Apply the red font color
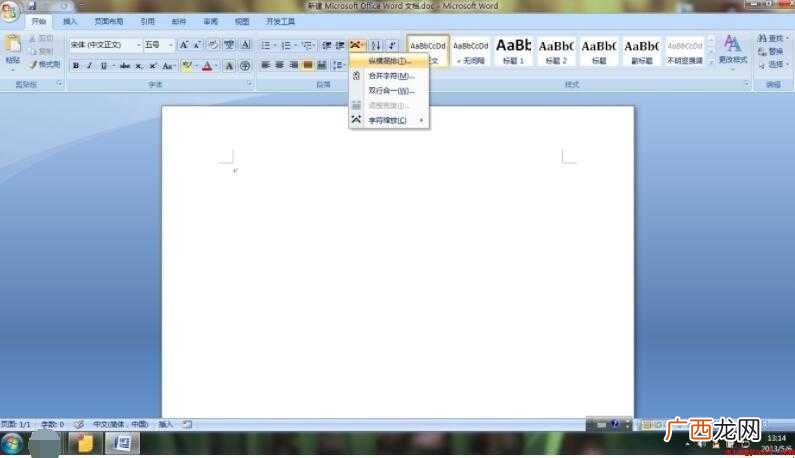Screen dimensions: 795x458 click(207, 66)
